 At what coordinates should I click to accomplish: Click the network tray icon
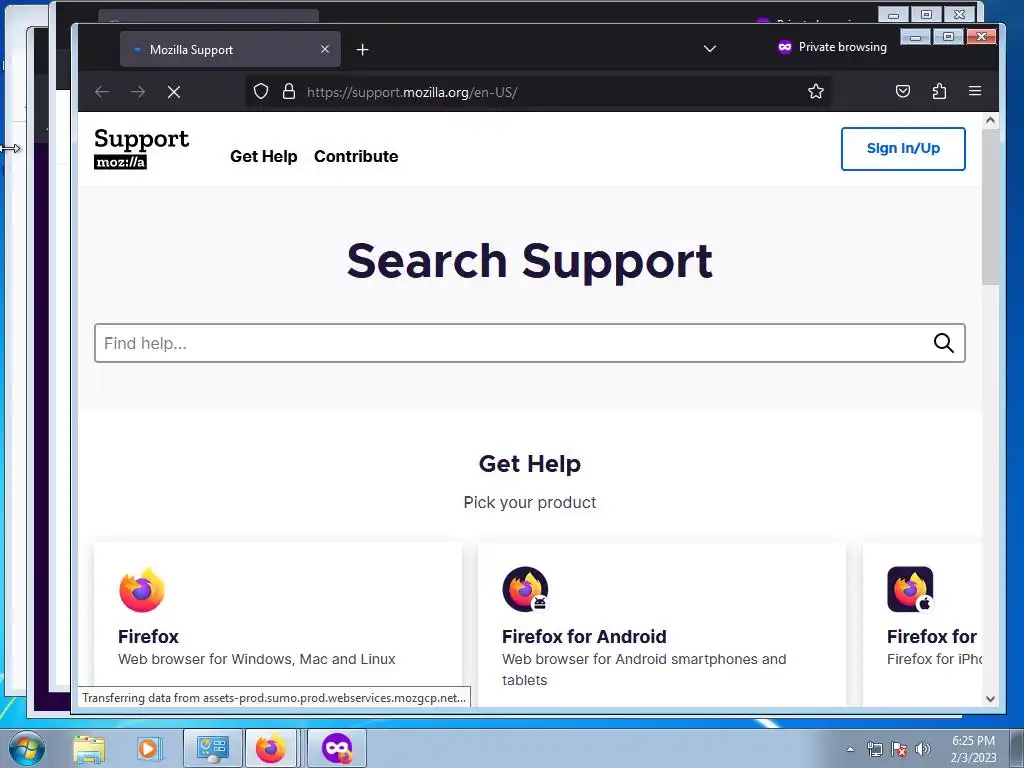pyautogui.click(x=874, y=749)
